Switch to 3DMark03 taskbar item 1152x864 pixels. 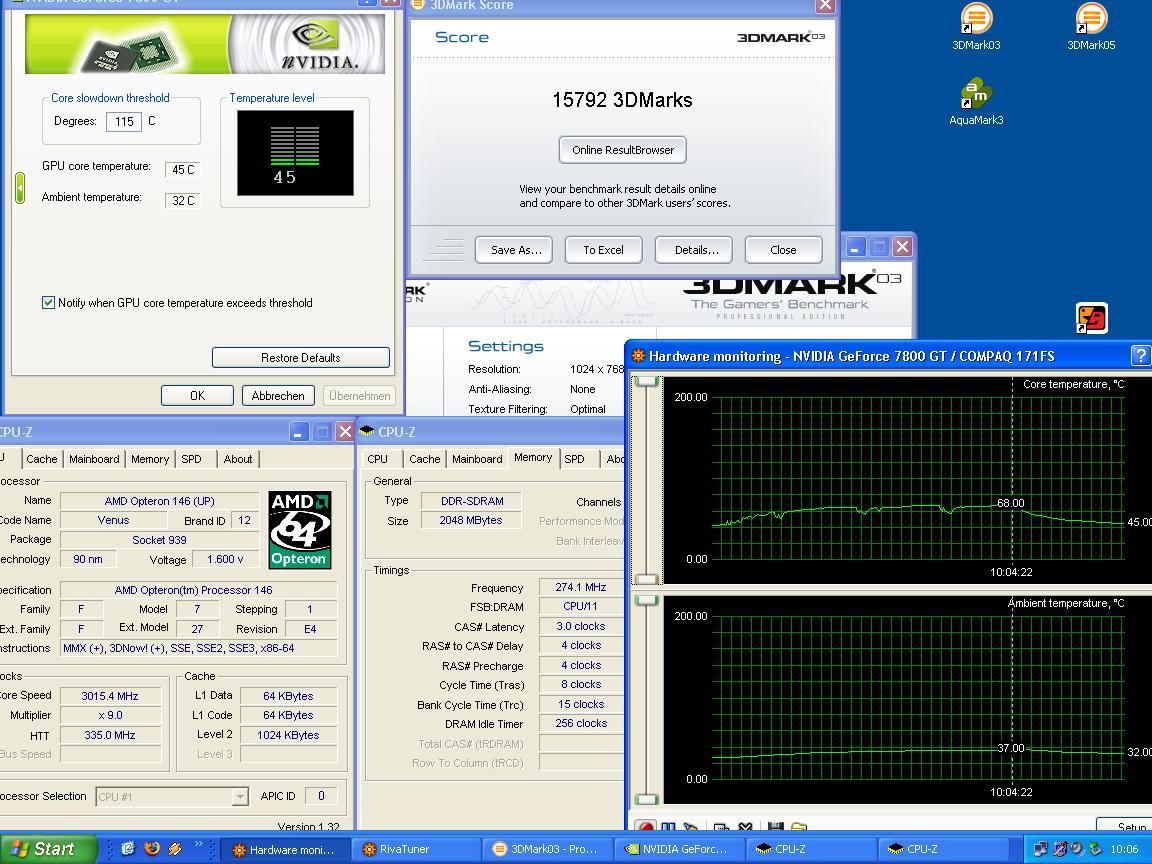pyautogui.click(x=547, y=849)
